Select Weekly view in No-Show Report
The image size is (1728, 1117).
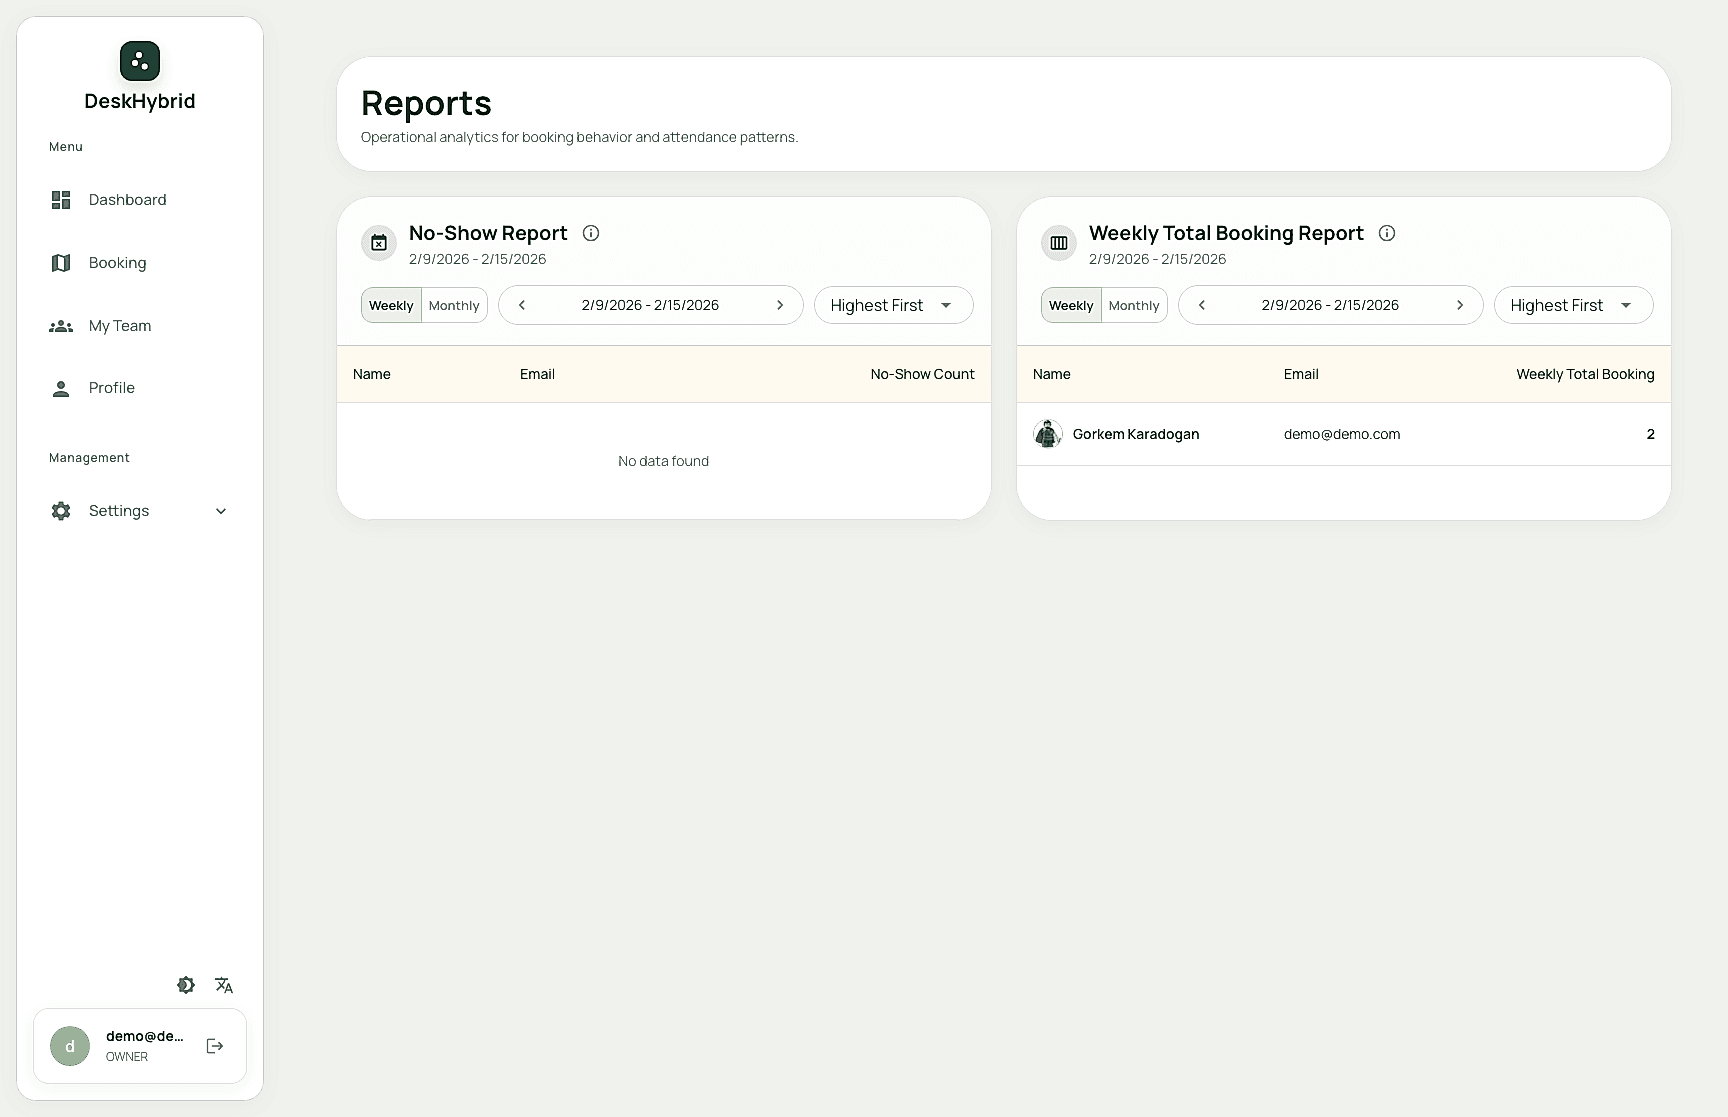(390, 305)
